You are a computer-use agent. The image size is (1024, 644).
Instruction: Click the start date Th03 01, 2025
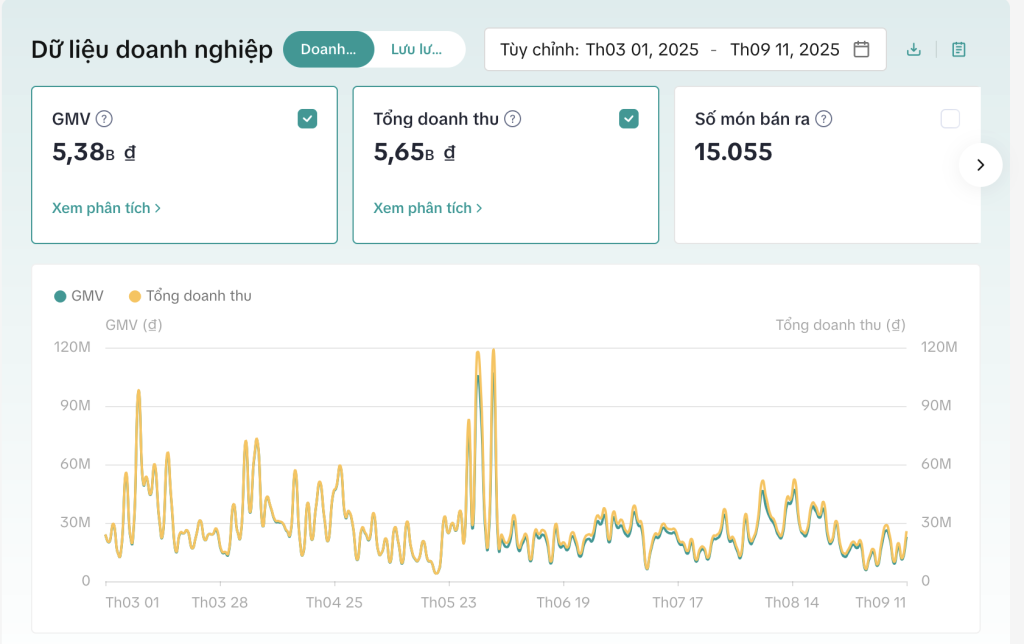(x=640, y=49)
